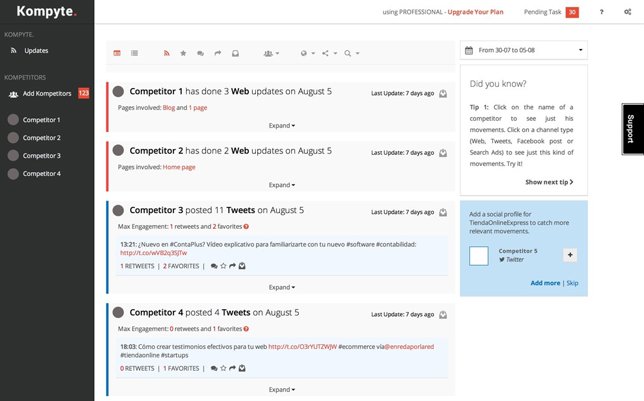Click Competitor 5 profile thumbnail
Viewport: 644px width, 401px height.
click(479, 256)
